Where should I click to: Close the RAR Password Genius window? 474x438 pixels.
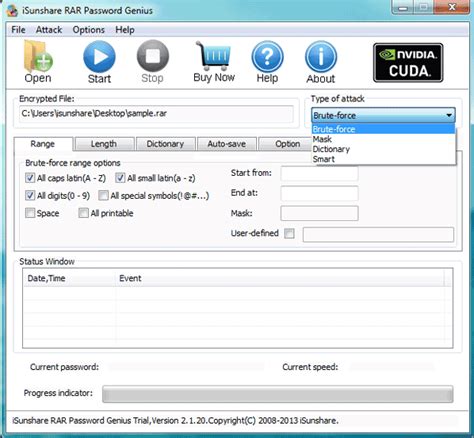pyautogui.click(x=452, y=7)
